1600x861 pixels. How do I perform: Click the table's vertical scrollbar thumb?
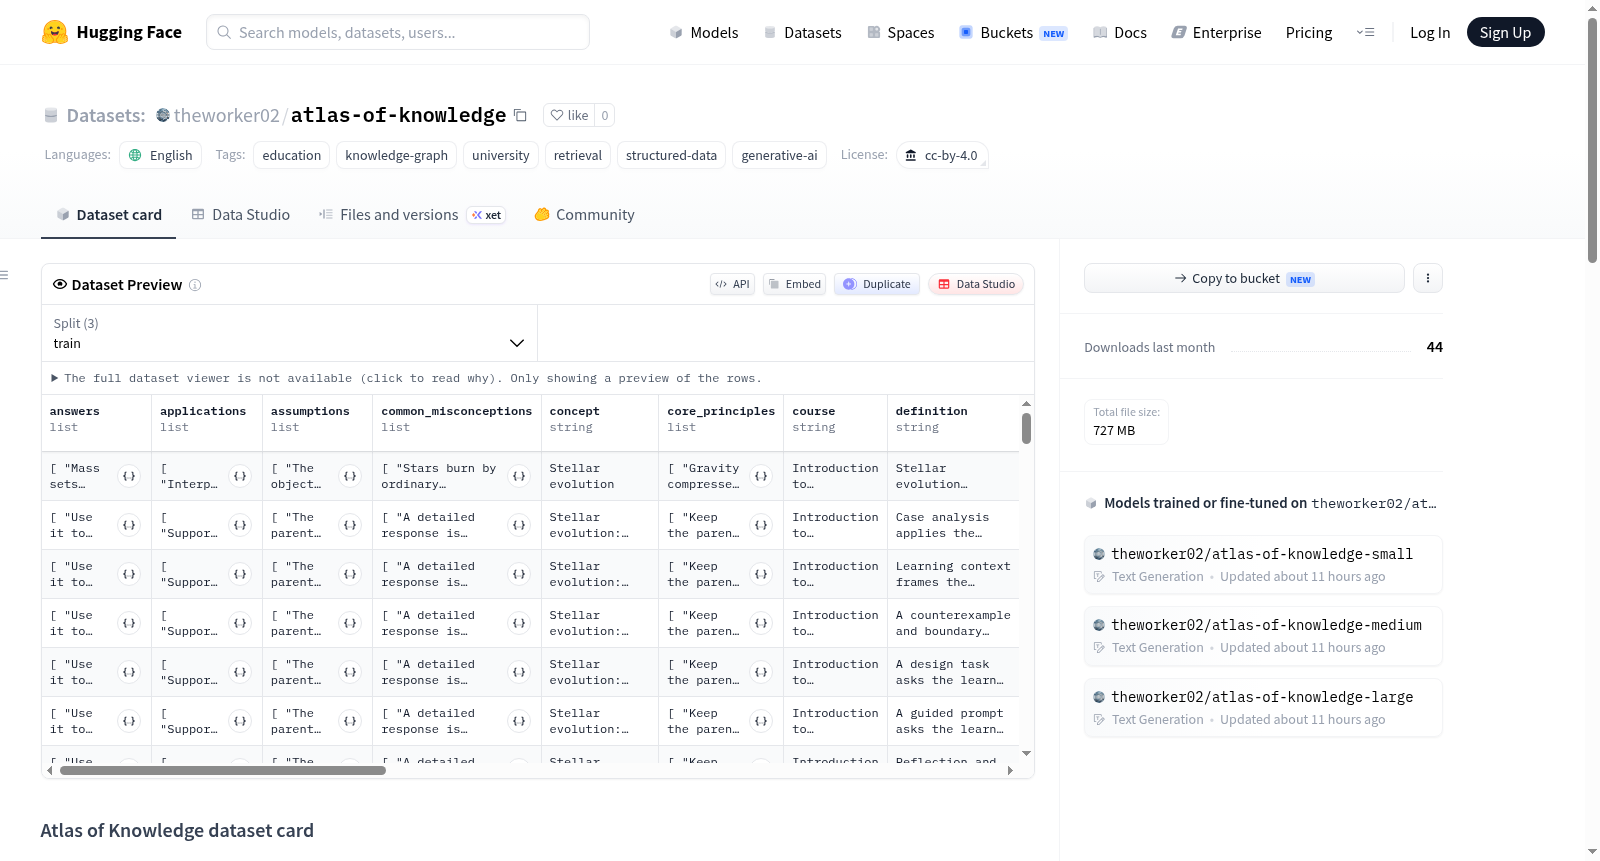(x=1026, y=428)
